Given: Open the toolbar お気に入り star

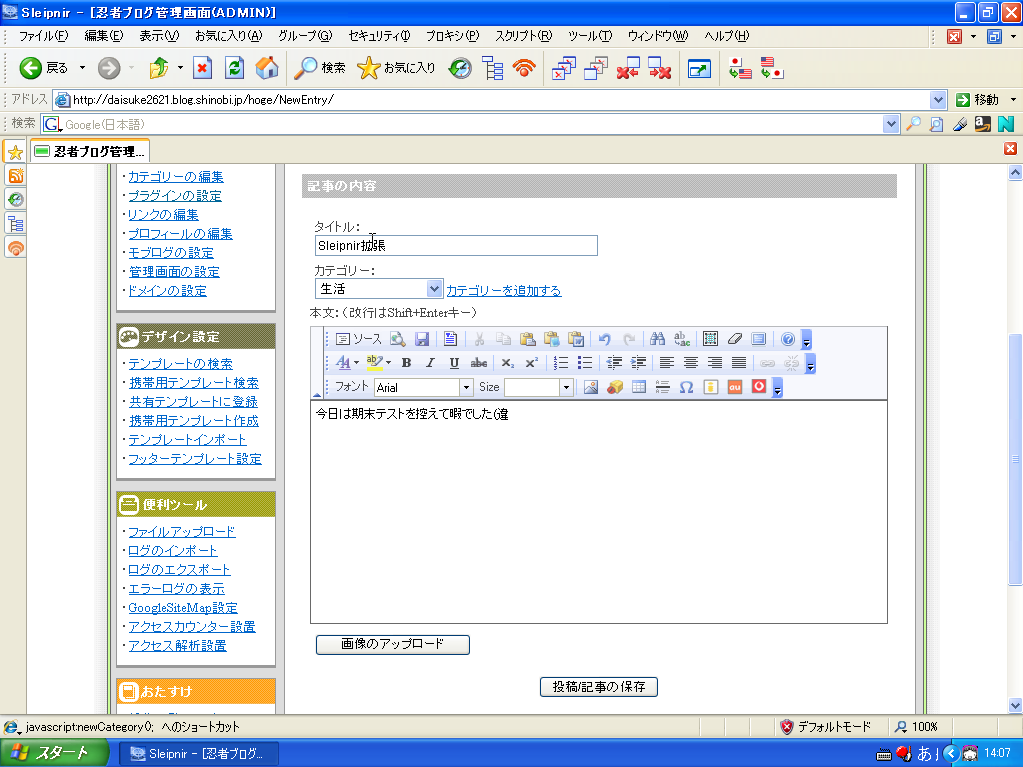Looking at the screenshot, I should point(396,67).
